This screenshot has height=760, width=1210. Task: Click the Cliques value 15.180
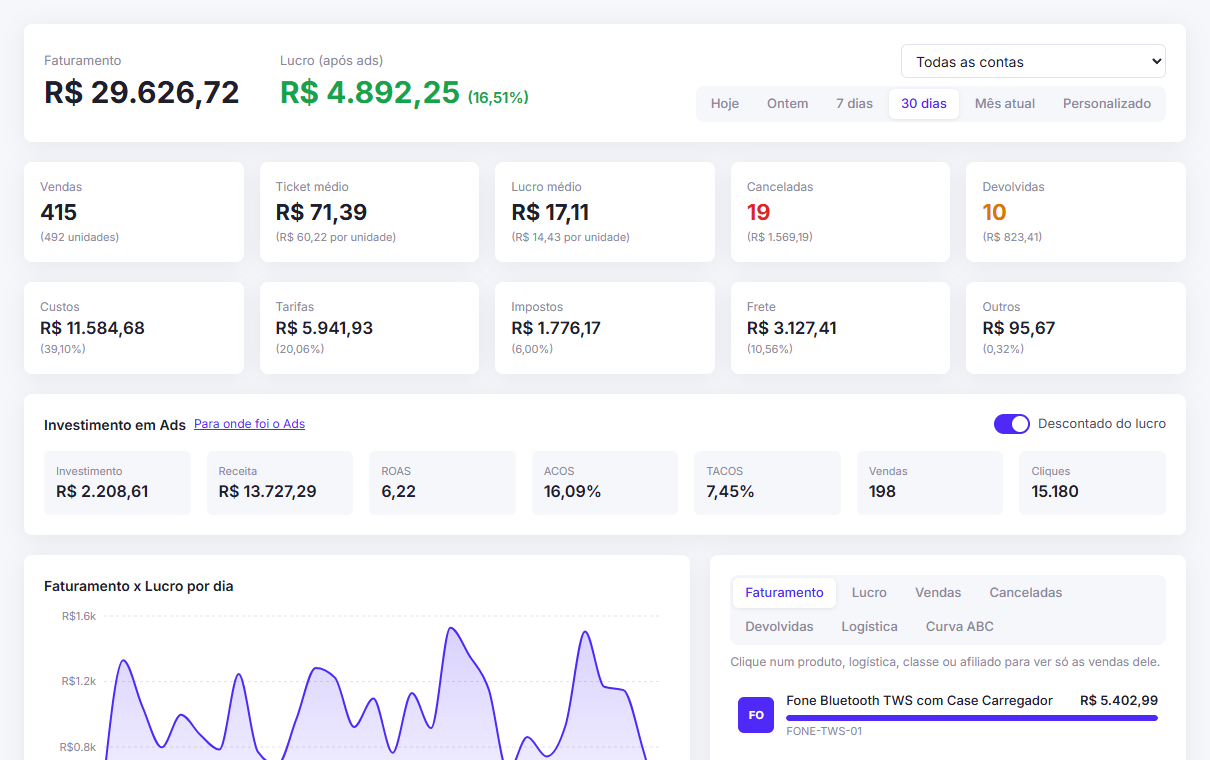pyautogui.click(x=1055, y=492)
